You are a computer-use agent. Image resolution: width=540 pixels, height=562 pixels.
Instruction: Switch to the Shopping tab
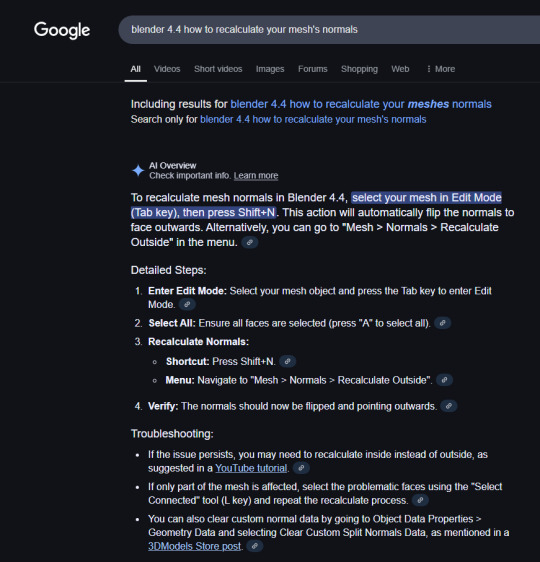tap(359, 69)
